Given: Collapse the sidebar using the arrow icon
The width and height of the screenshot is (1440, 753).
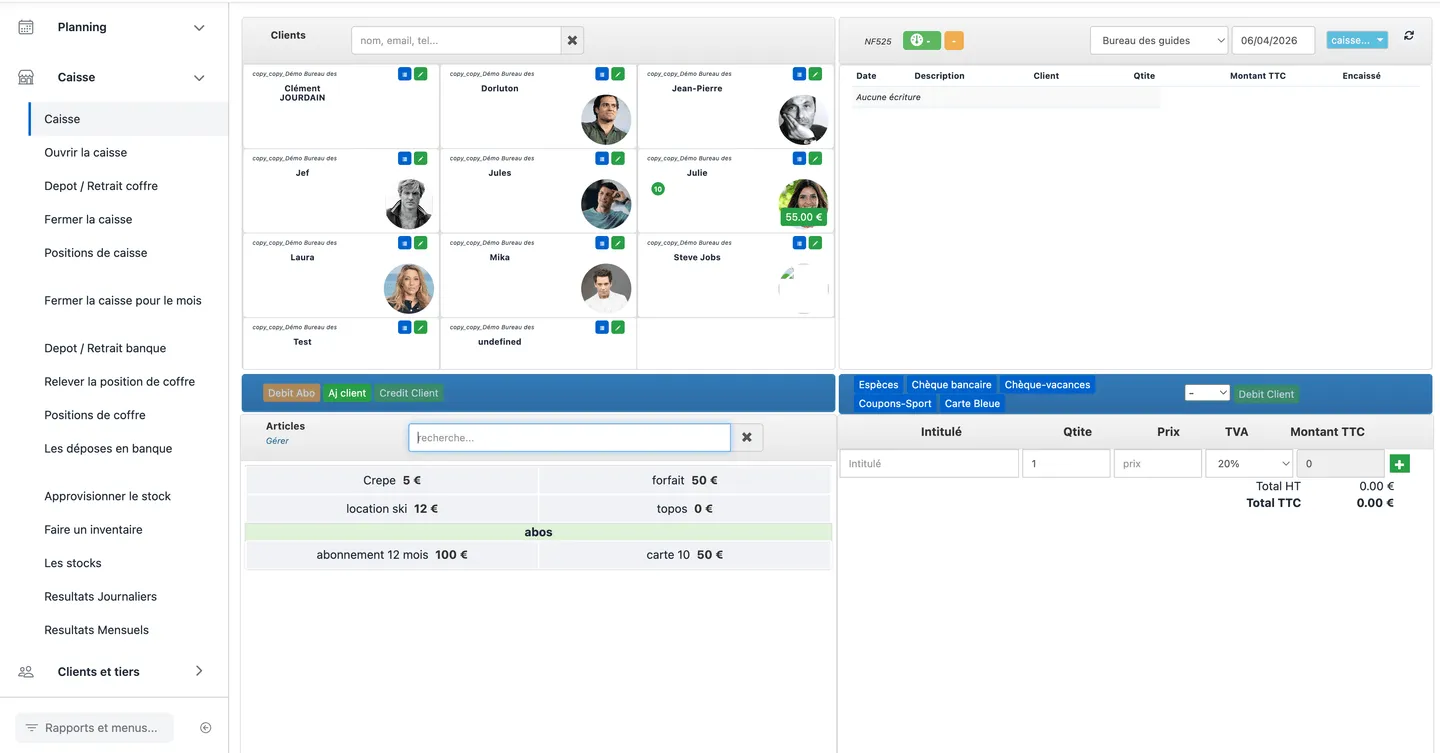Looking at the screenshot, I should (x=206, y=728).
